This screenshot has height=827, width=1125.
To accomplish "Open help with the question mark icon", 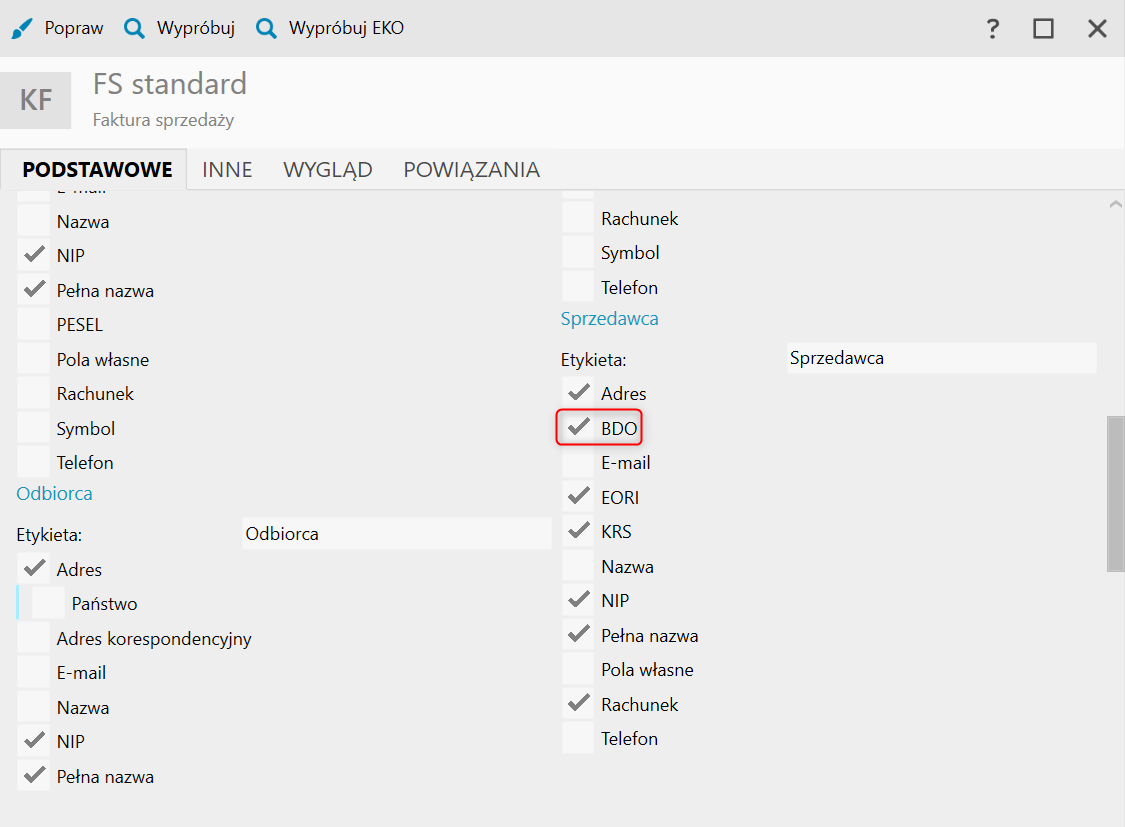I will (992, 28).
